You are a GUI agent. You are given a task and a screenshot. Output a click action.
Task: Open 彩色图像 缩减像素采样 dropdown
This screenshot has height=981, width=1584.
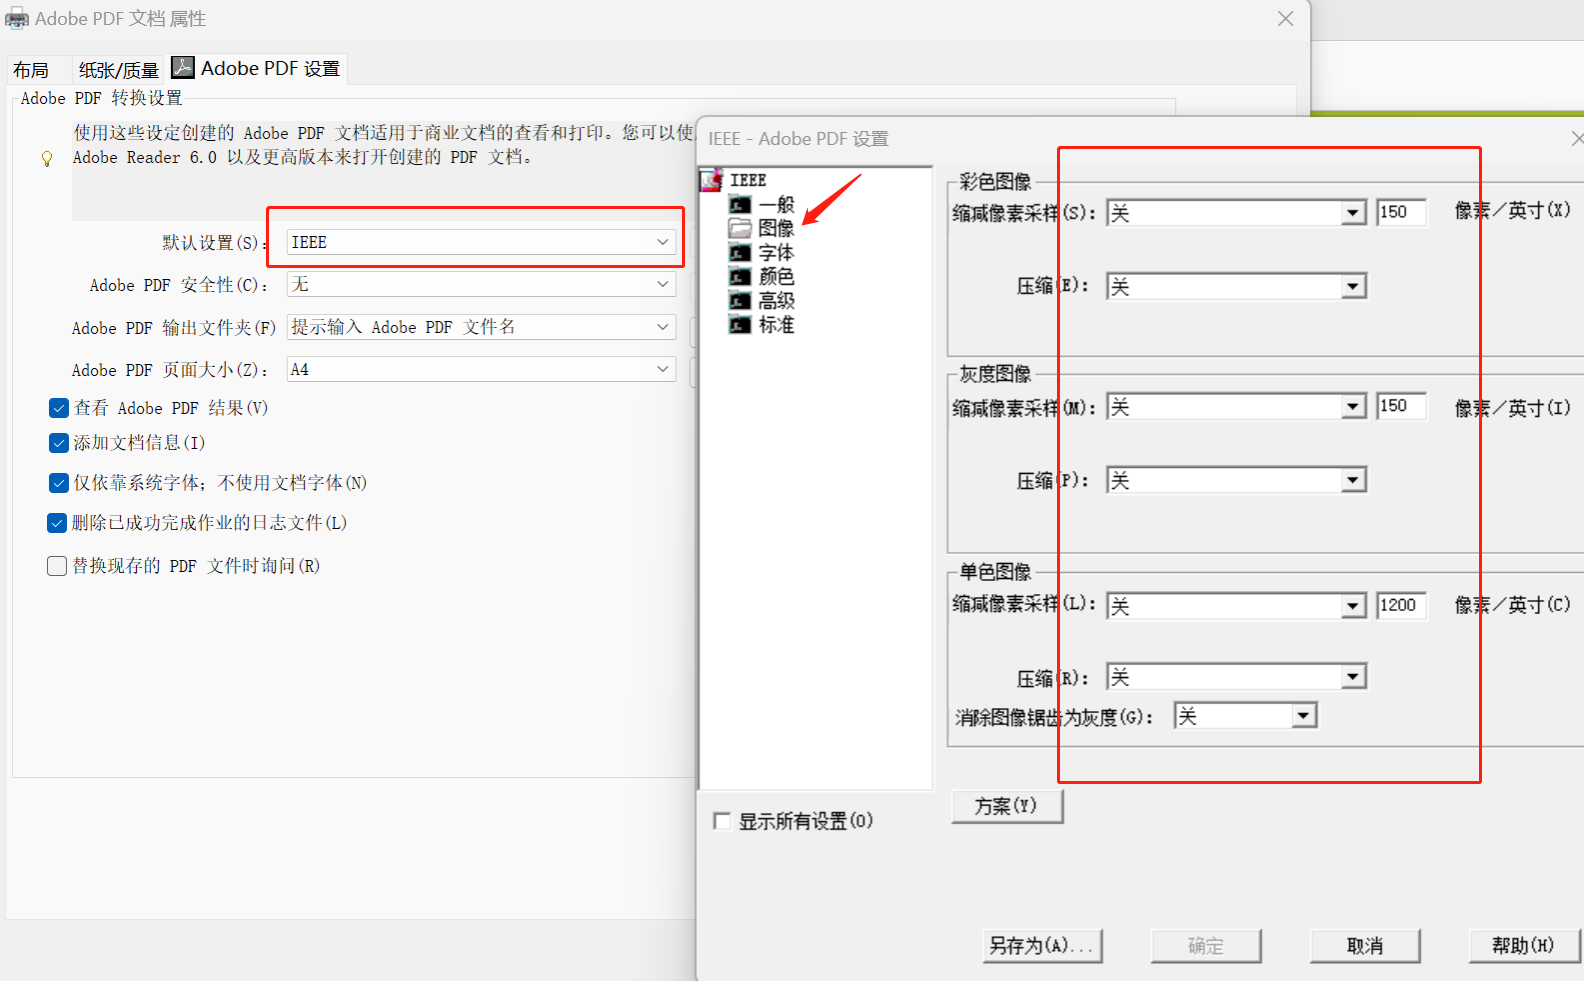pos(1236,213)
